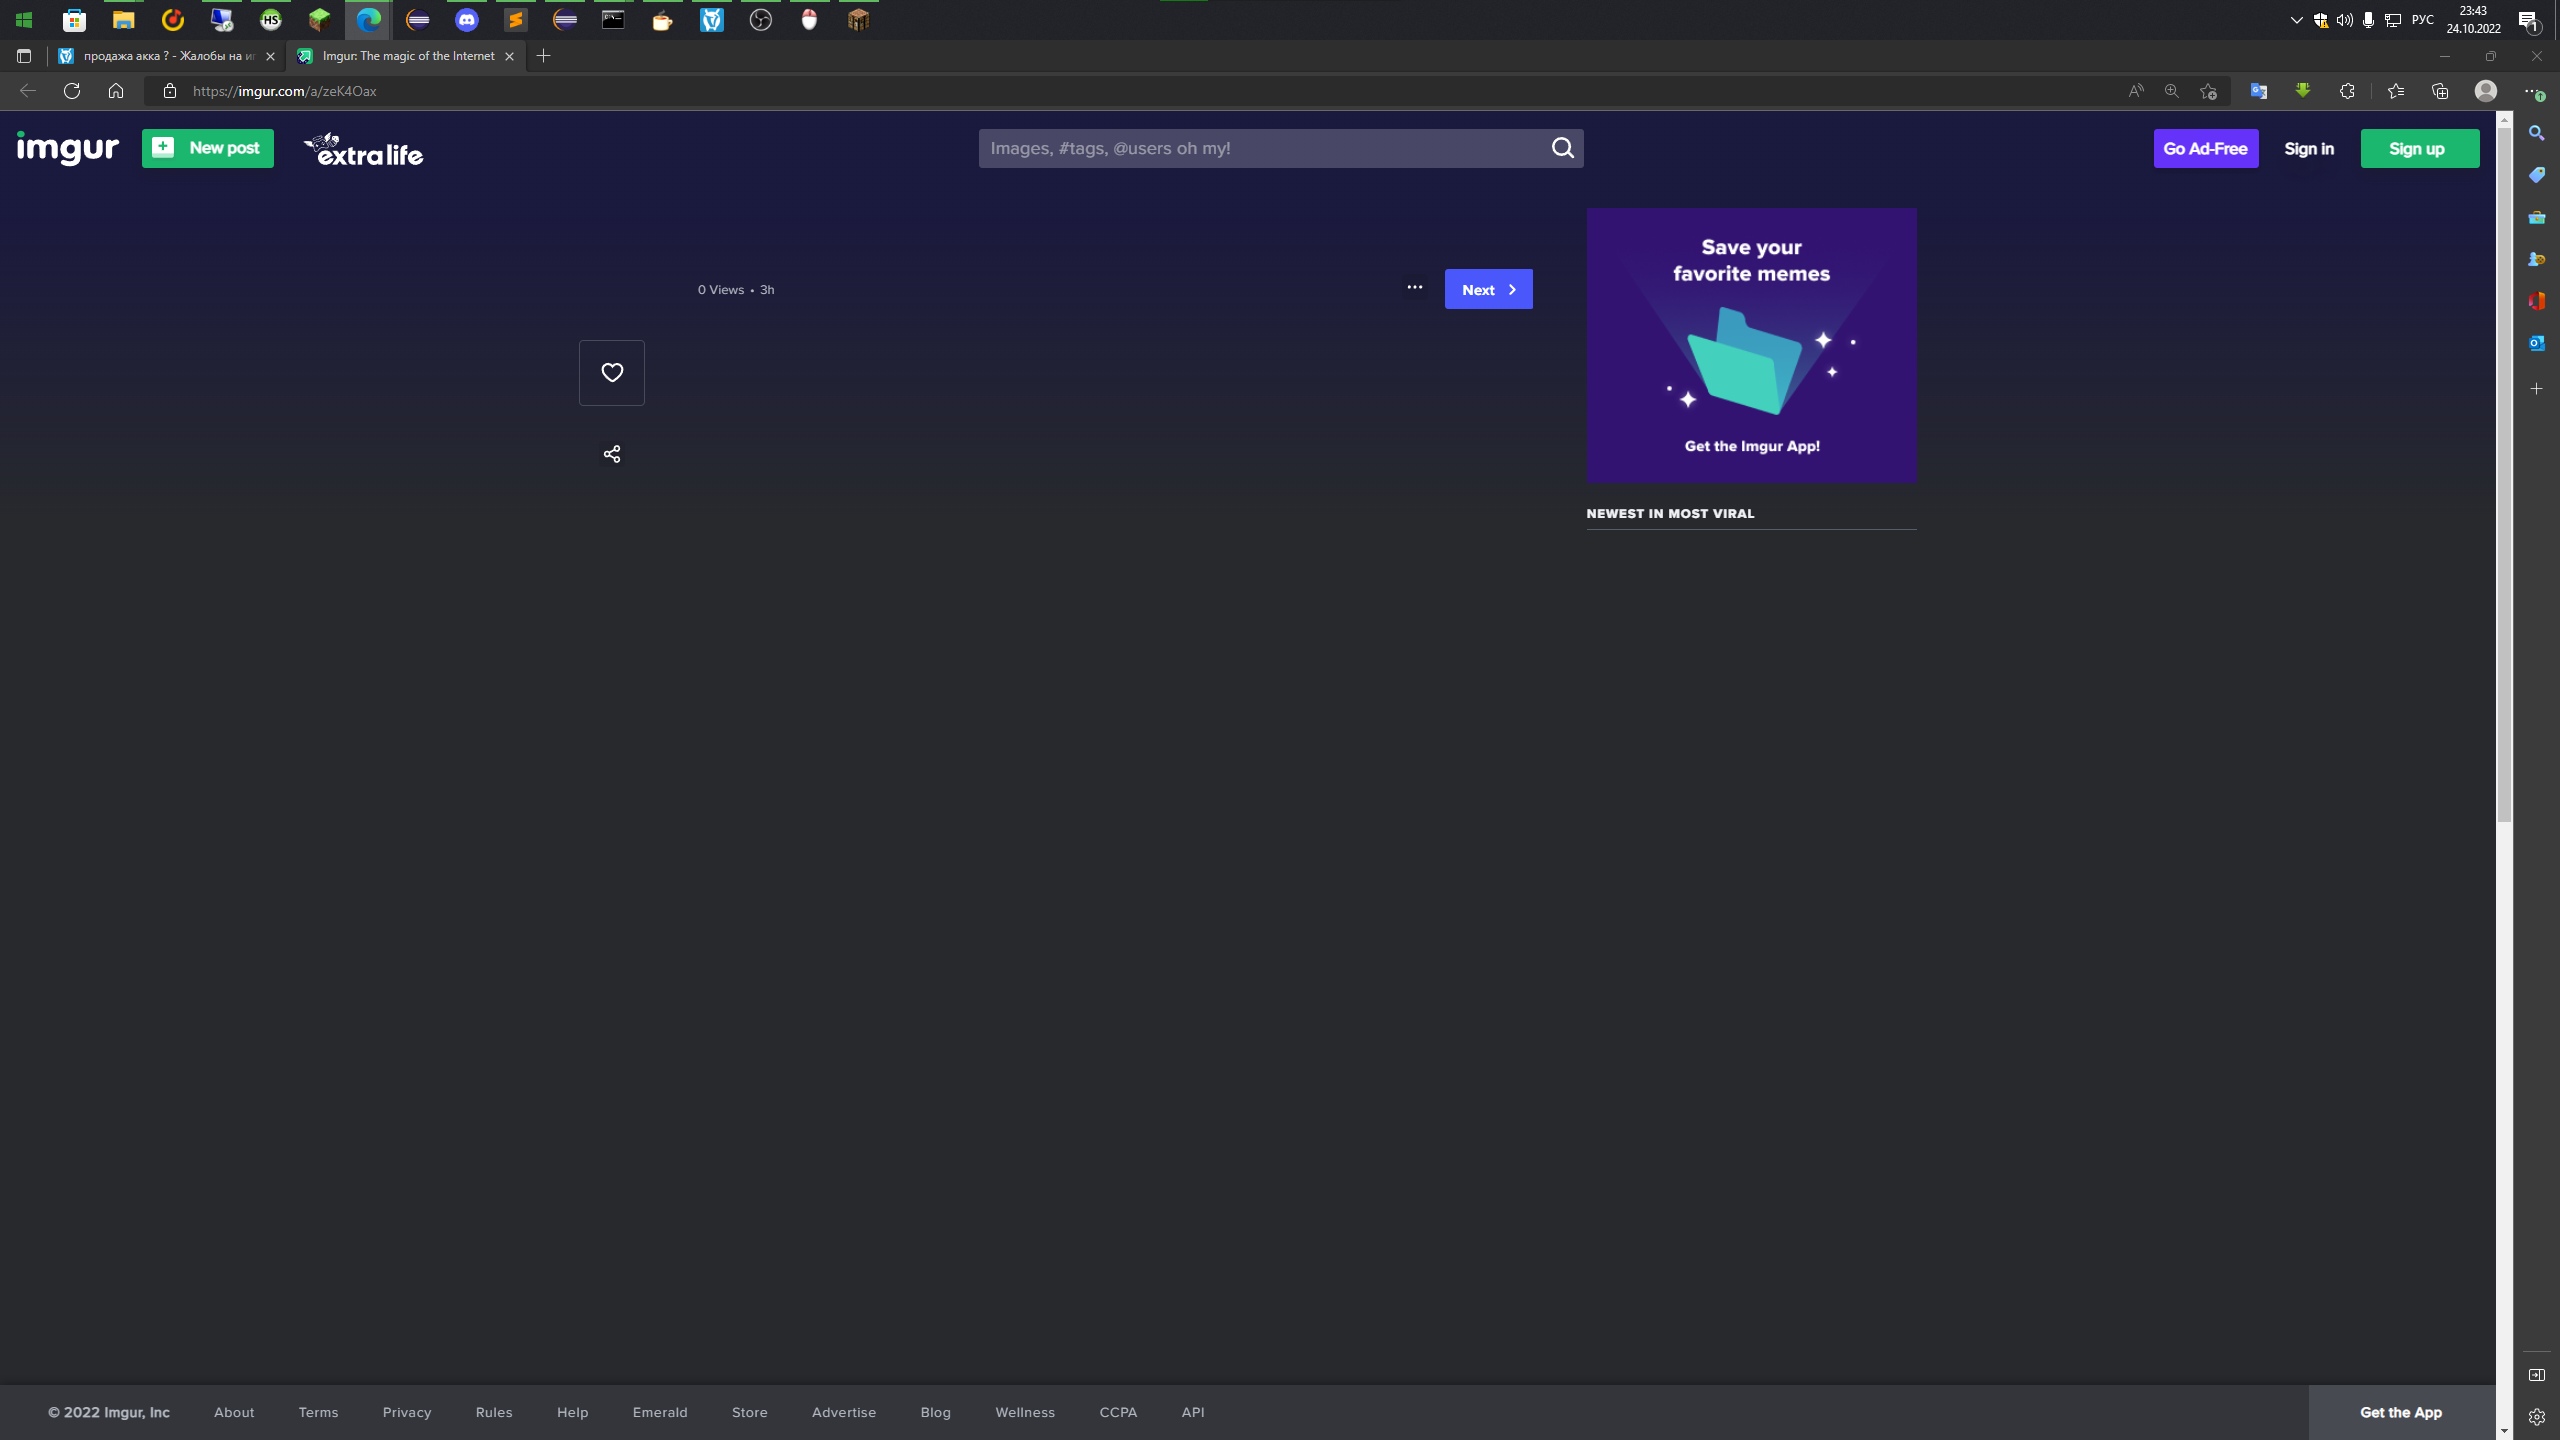Click the share post icon

pyautogui.click(x=612, y=454)
